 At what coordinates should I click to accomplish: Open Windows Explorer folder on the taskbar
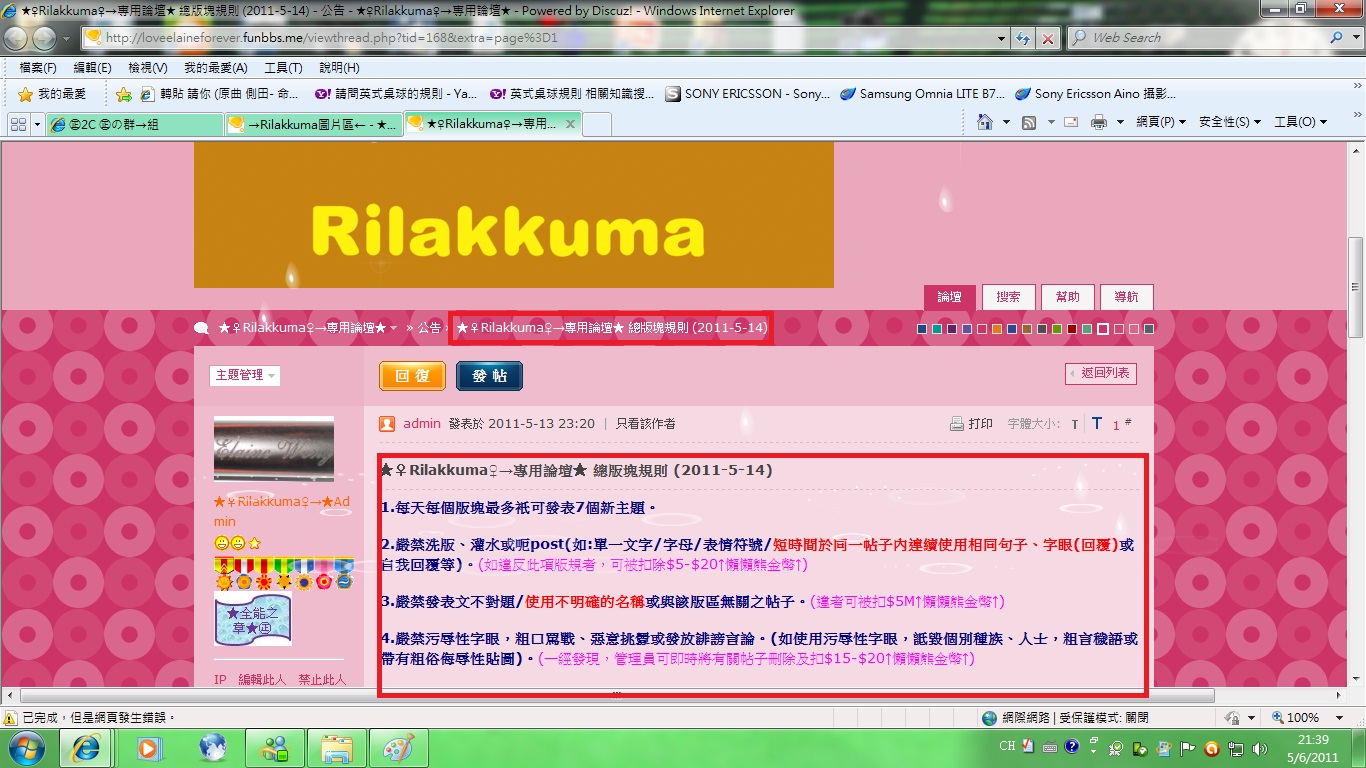[x=336, y=747]
